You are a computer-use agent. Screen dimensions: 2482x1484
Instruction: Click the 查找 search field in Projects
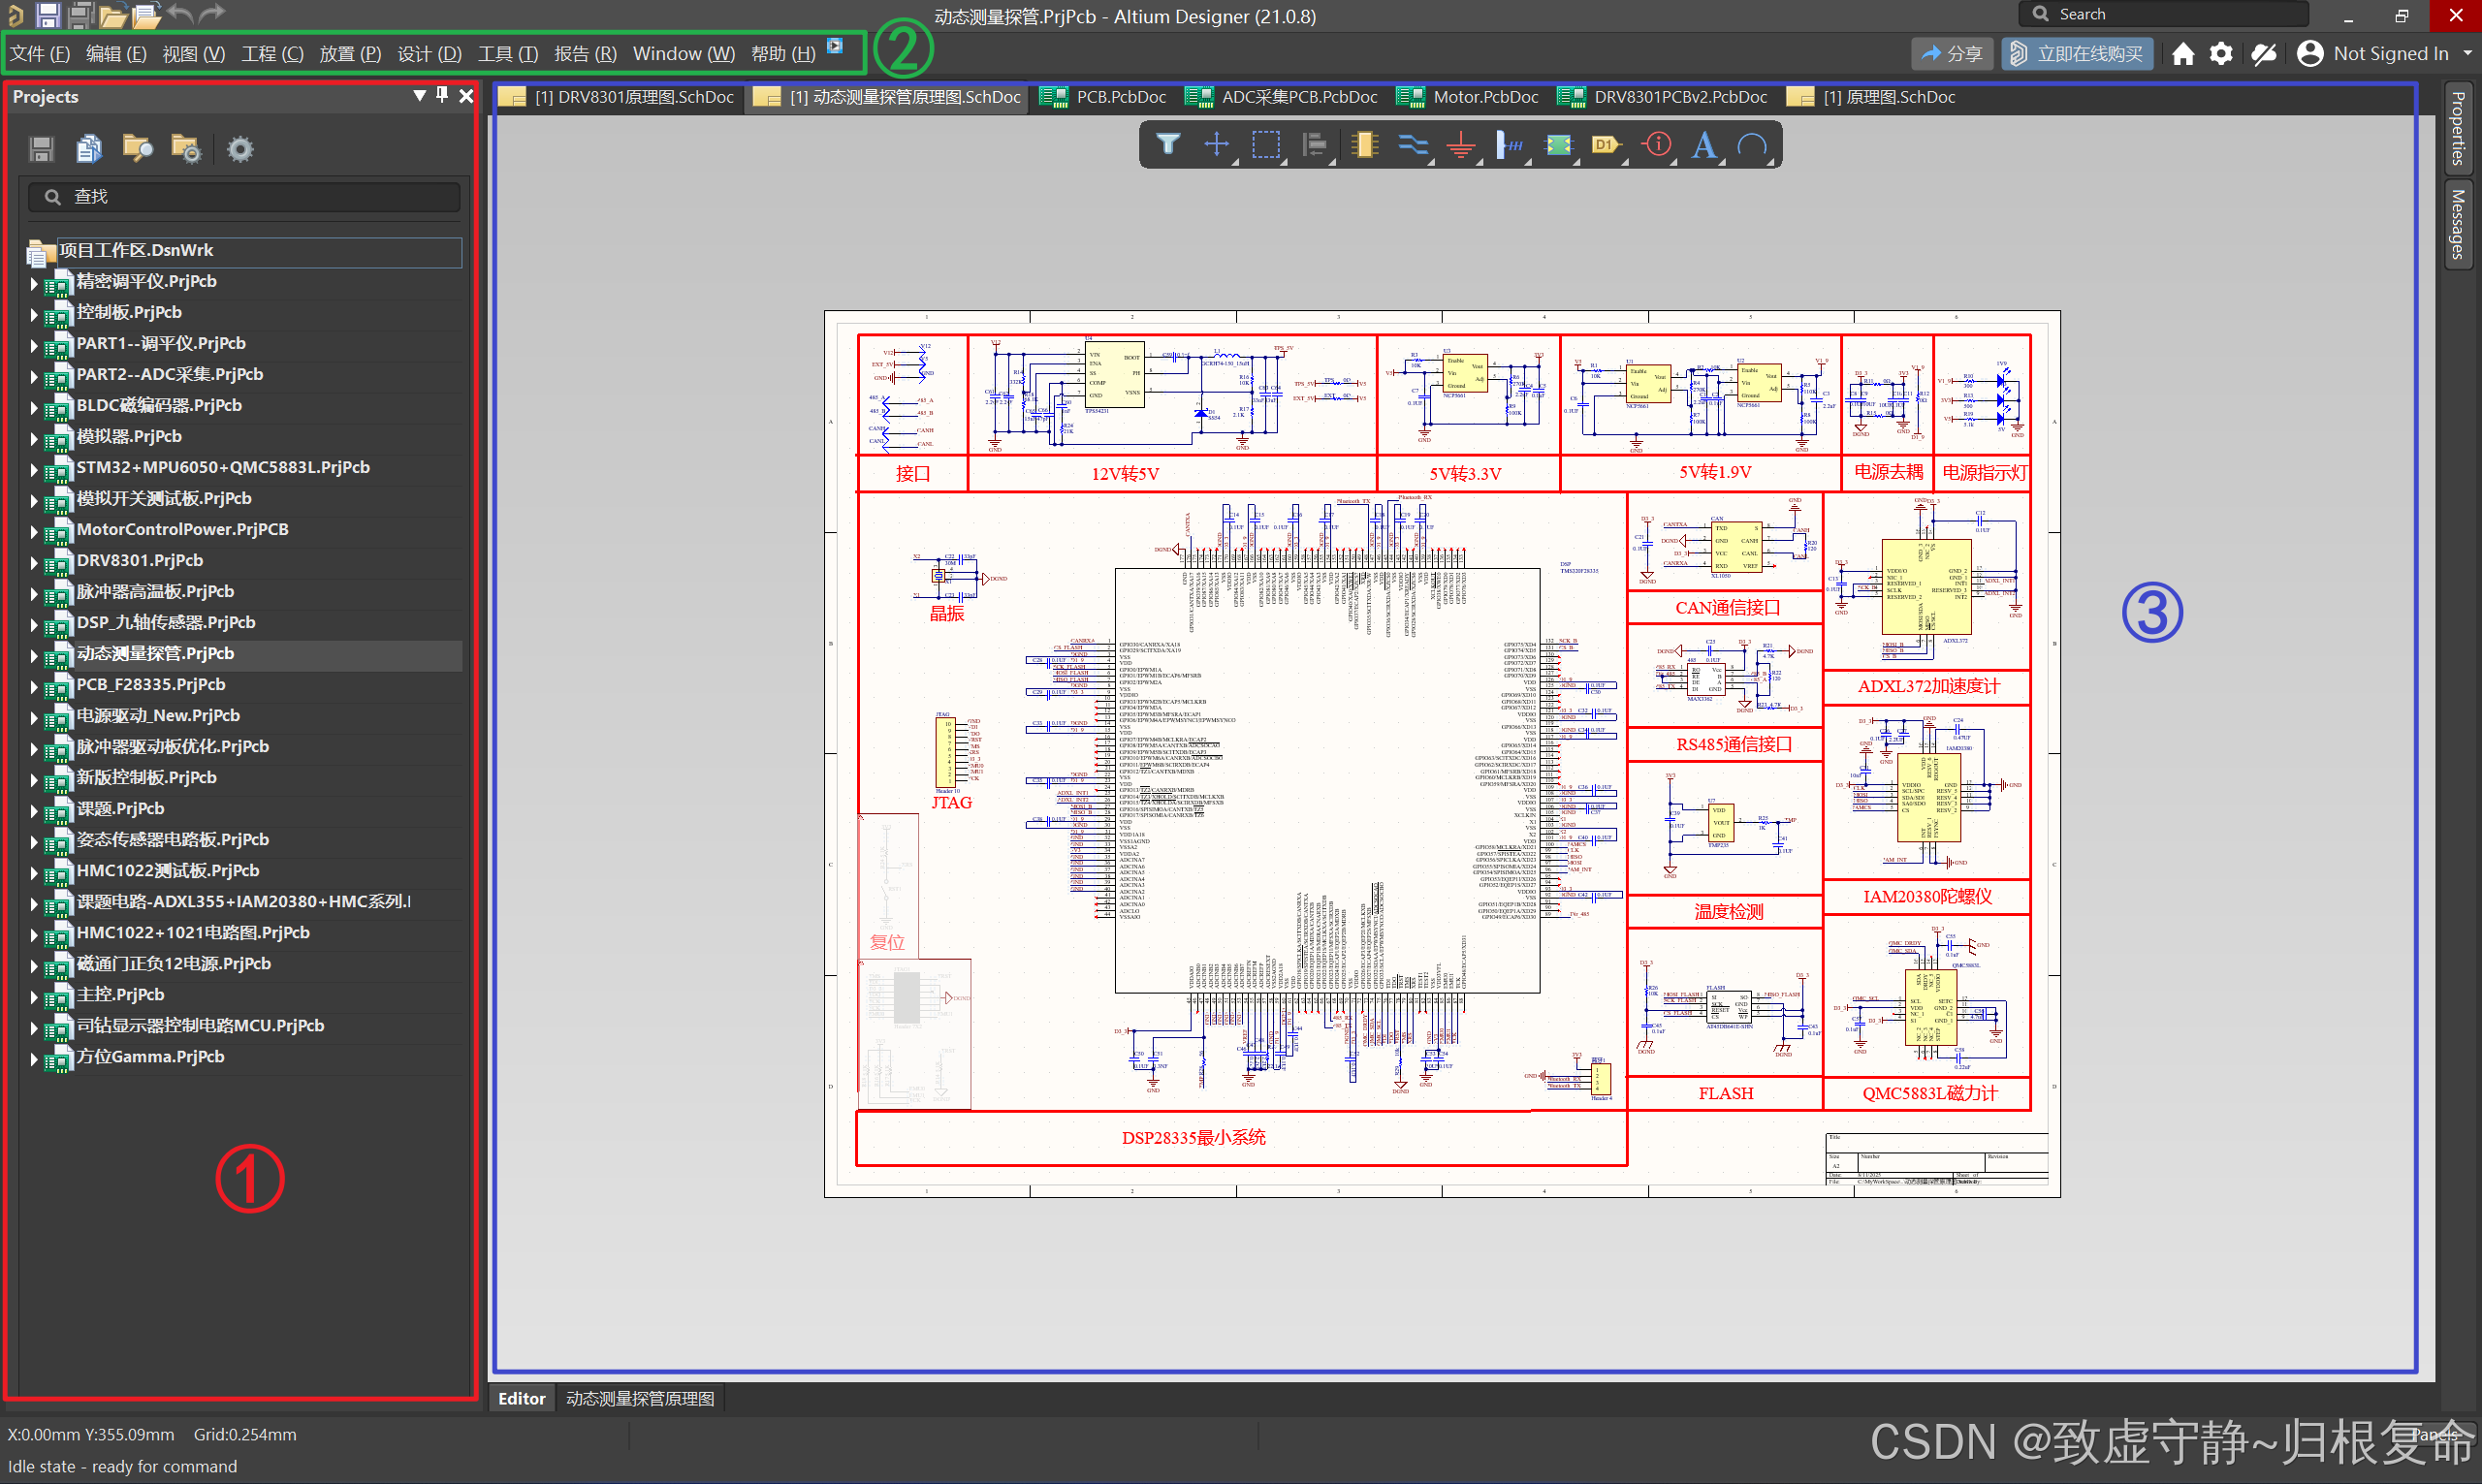[244, 197]
